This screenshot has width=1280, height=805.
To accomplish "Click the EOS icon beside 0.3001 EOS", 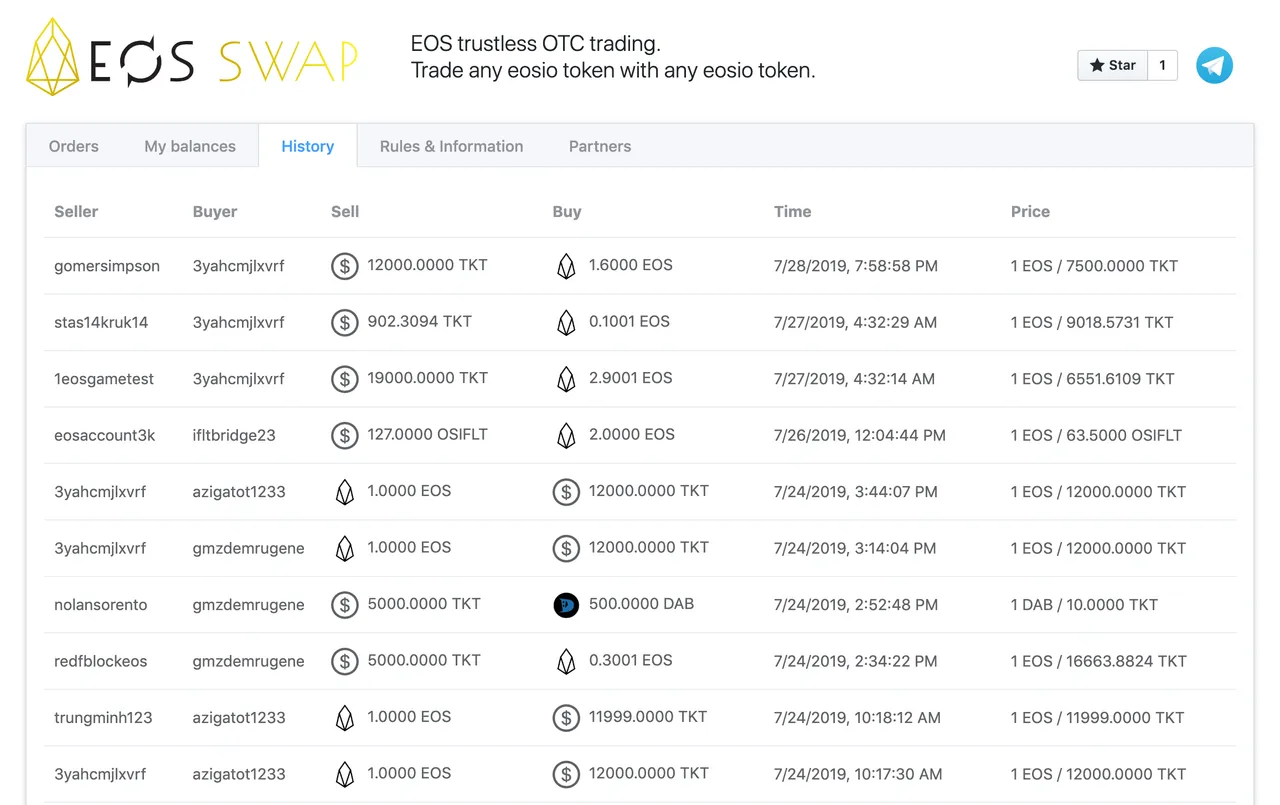I will tap(566, 661).
